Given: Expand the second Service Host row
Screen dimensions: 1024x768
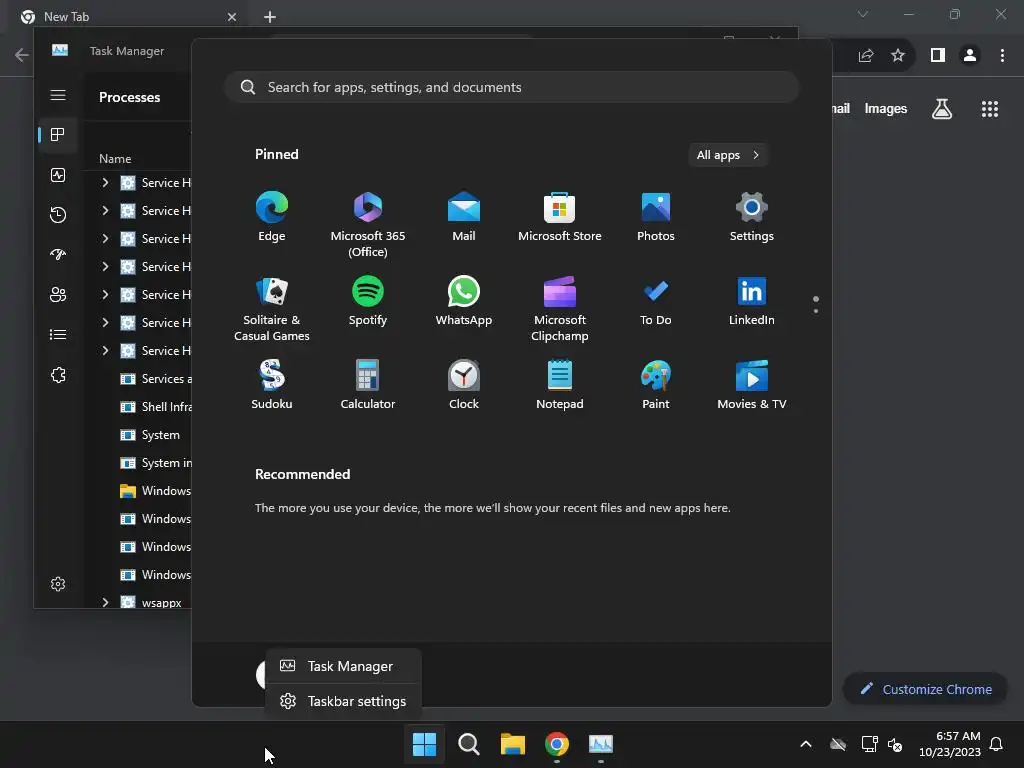Looking at the screenshot, I should 105,210.
